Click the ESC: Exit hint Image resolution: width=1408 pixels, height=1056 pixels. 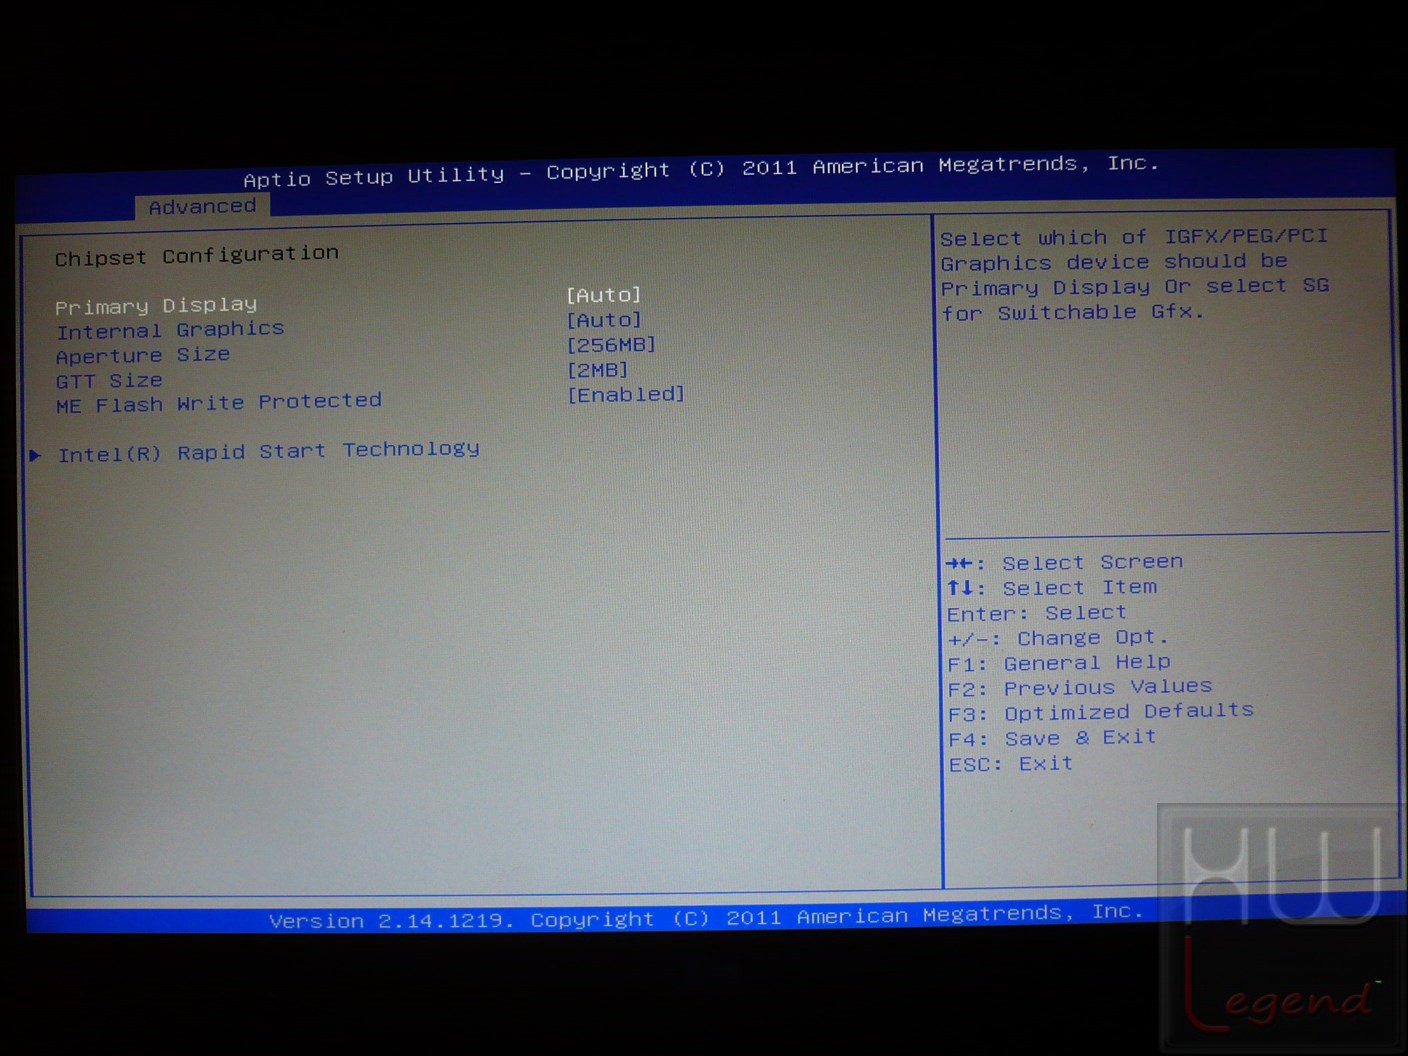(x=1011, y=764)
